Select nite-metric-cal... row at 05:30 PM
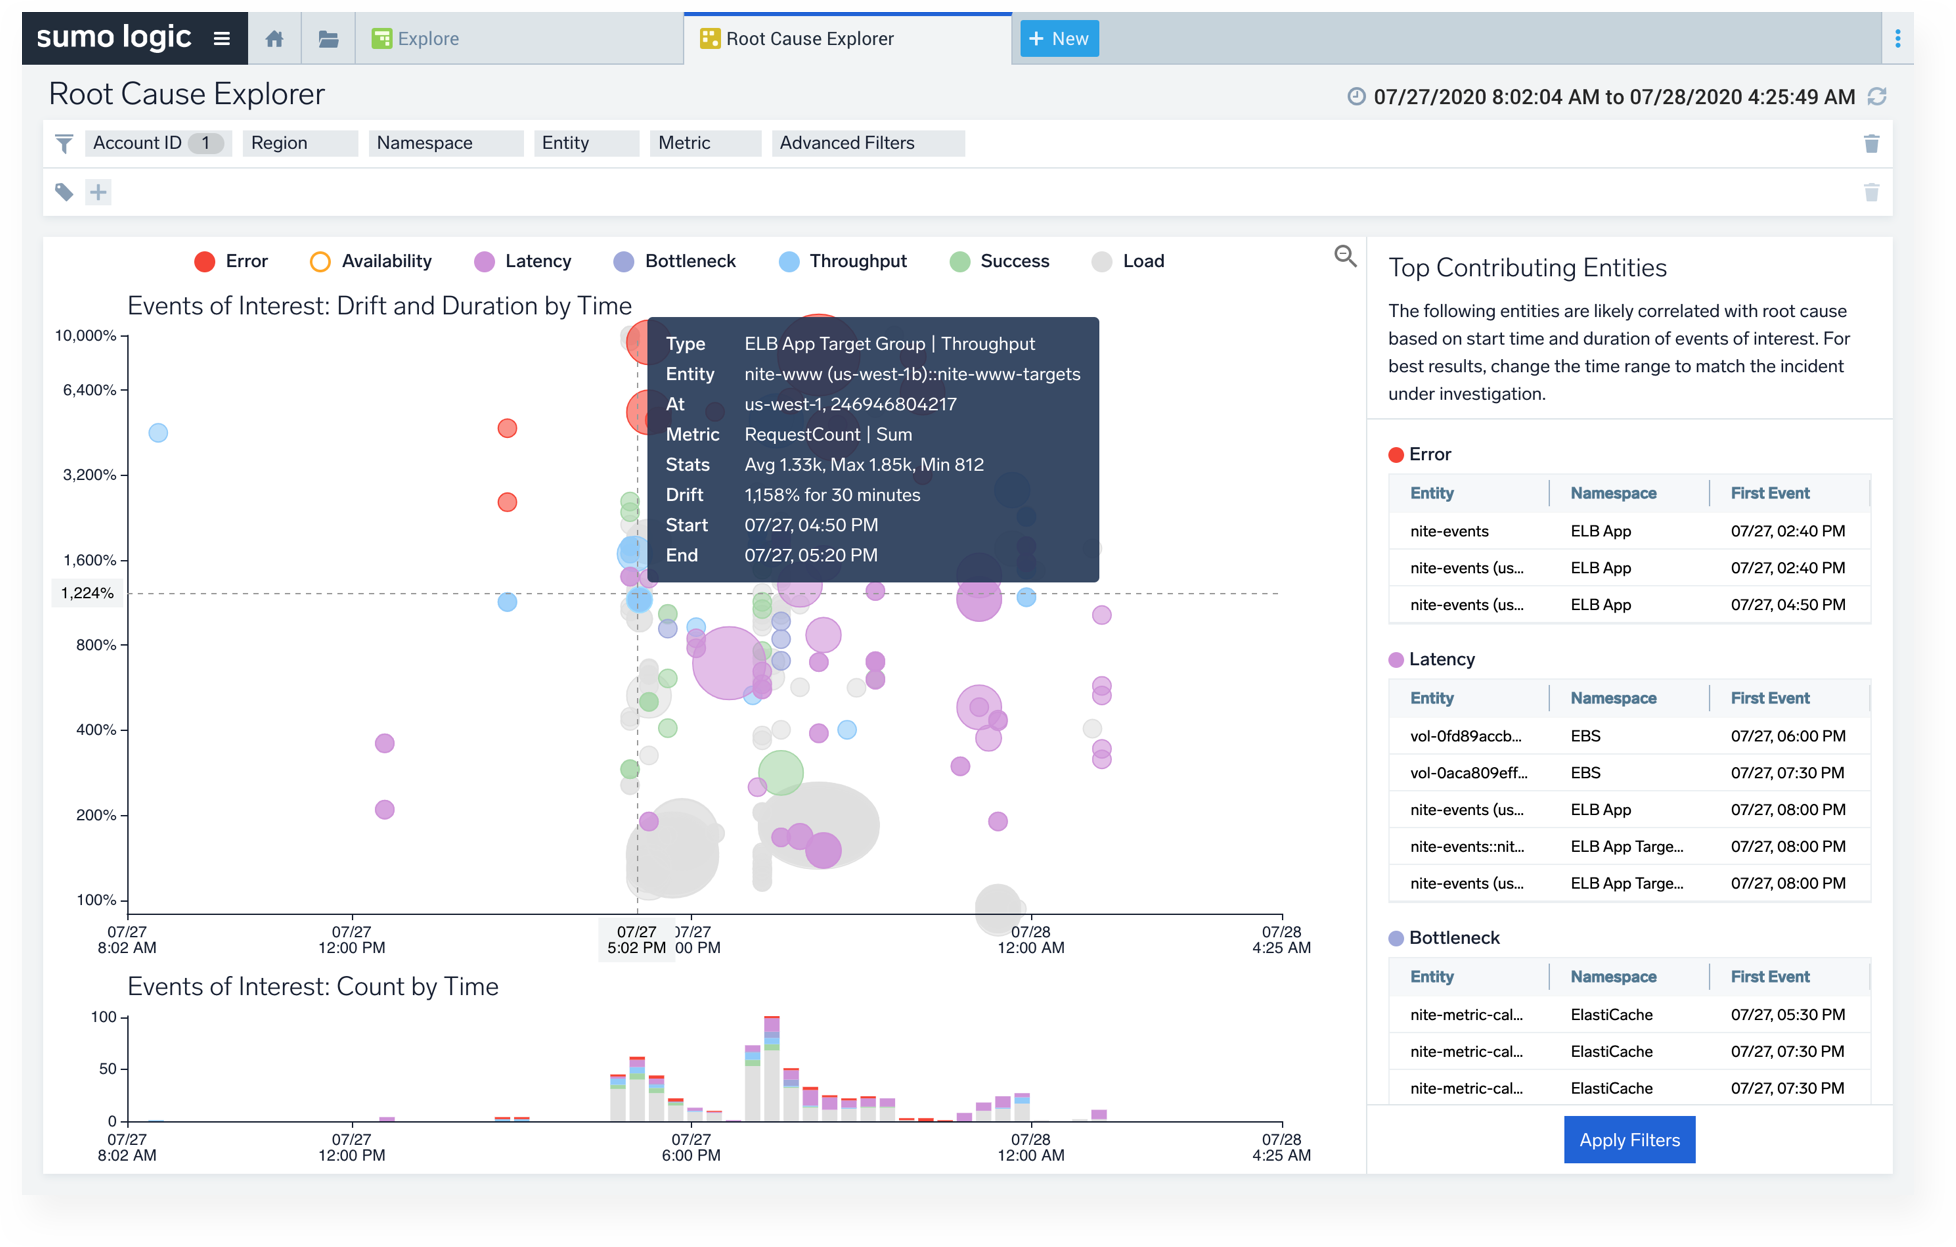The height and width of the screenshot is (1247, 1956). [1629, 1015]
